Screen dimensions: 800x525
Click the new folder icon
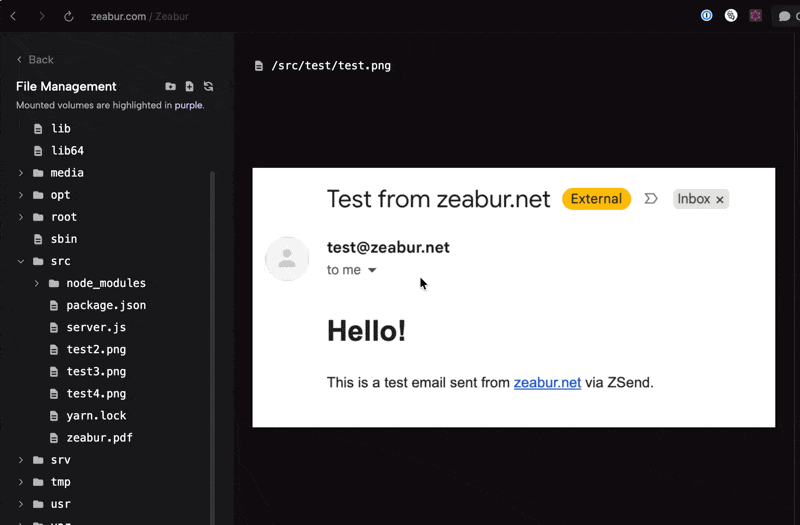(x=171, y=87)
